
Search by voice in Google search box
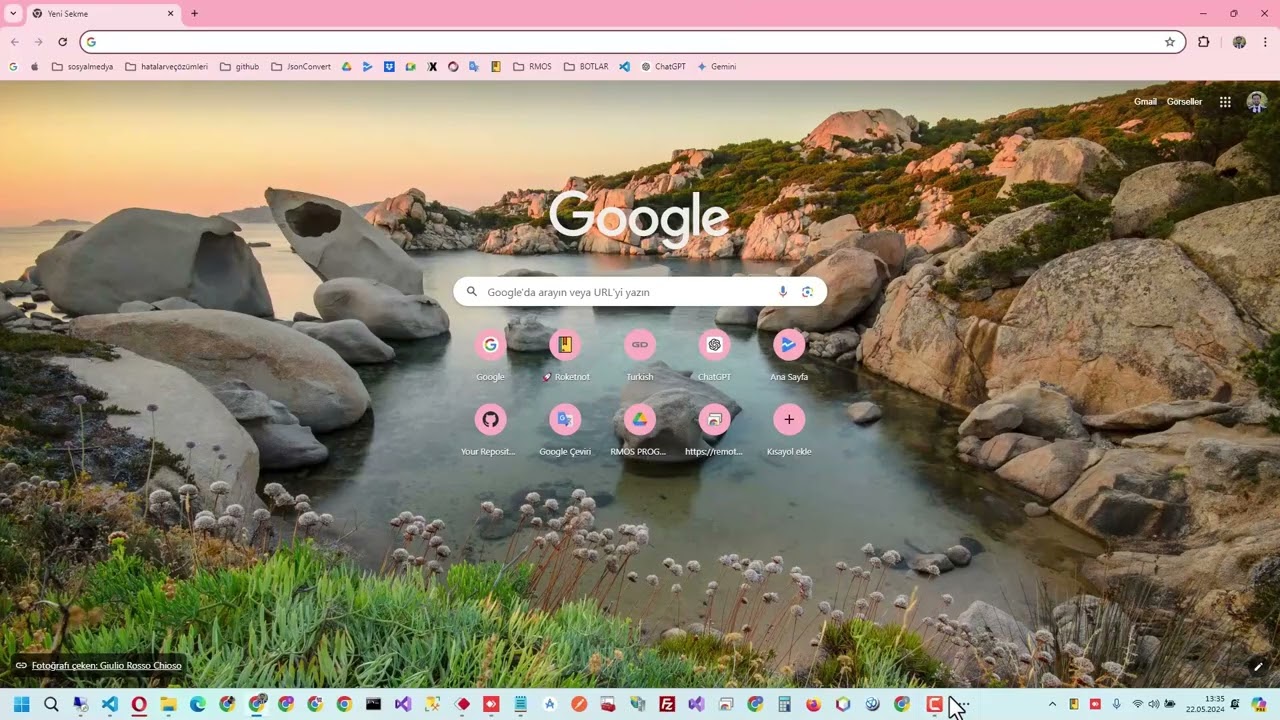coord(783,292)
